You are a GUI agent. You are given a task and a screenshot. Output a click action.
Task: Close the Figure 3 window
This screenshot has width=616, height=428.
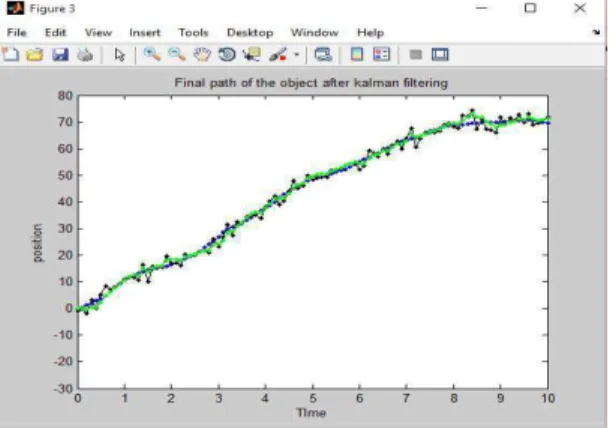click(580, 8)
